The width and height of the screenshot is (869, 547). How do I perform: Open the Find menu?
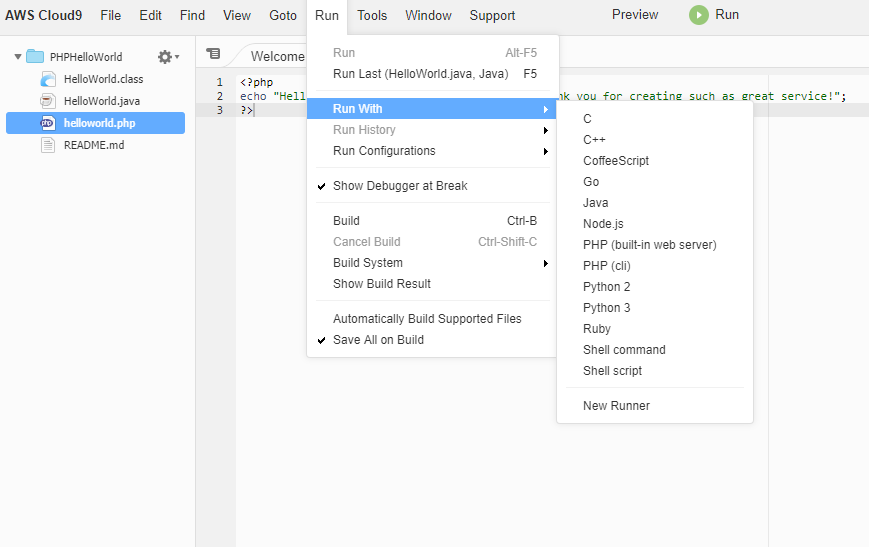coord(192,16)
